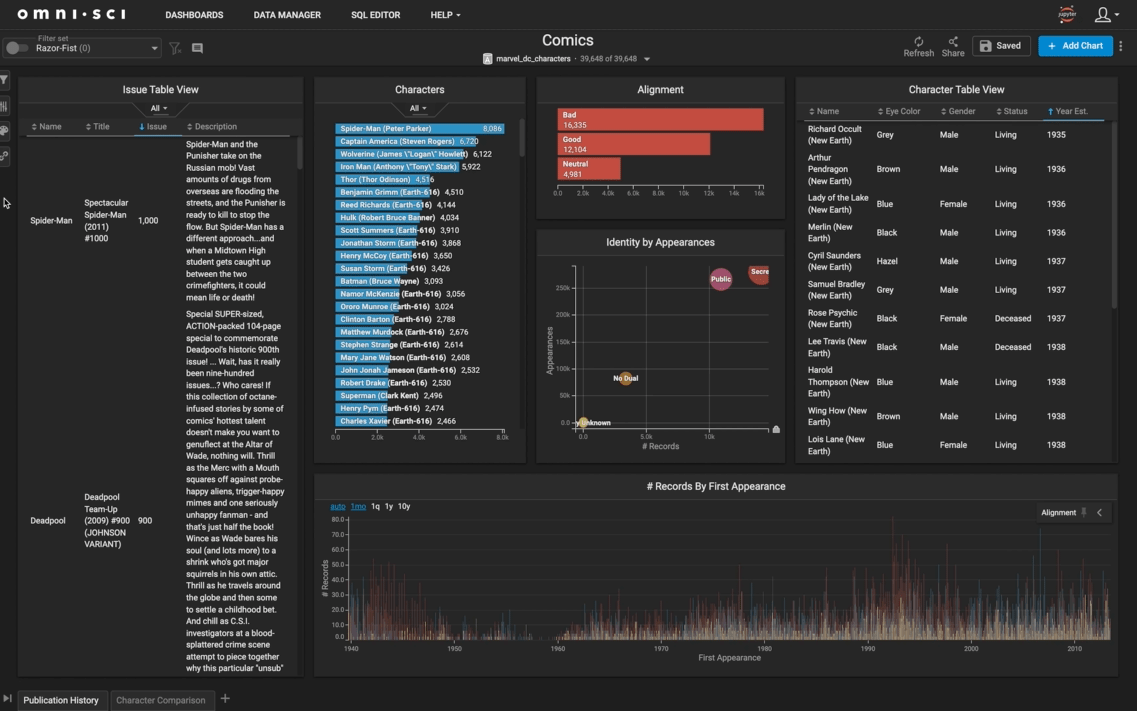The height and width of the screenshot is (711, 1137).
Task: Clear all filters with funnel-x icon
Action: 175,48
